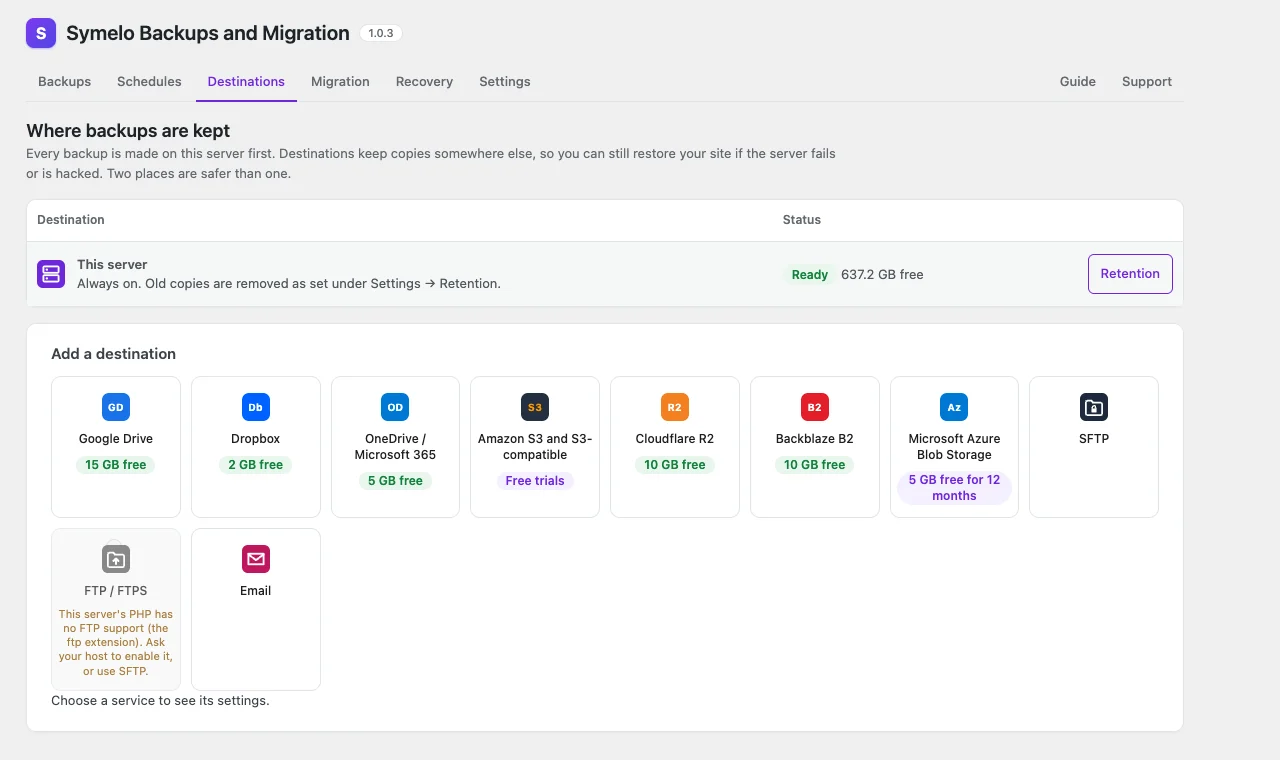Click the Where backups are kept heading

tap(128, 131)
